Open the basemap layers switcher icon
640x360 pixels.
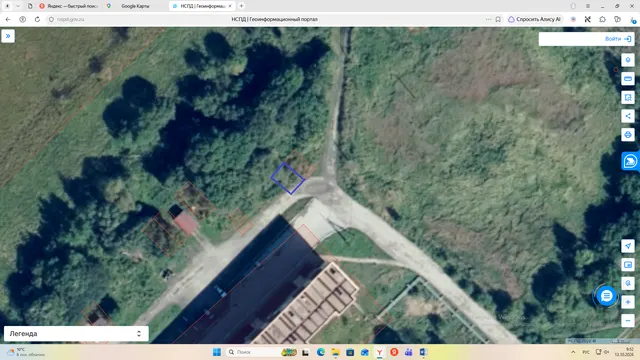pos(628,264)
